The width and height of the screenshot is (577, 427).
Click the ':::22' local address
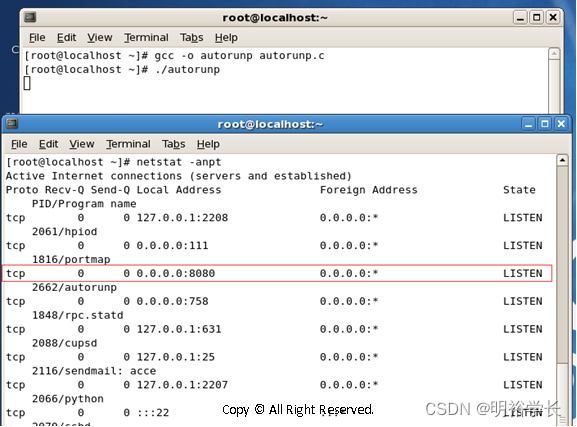(x=153, y=413)
